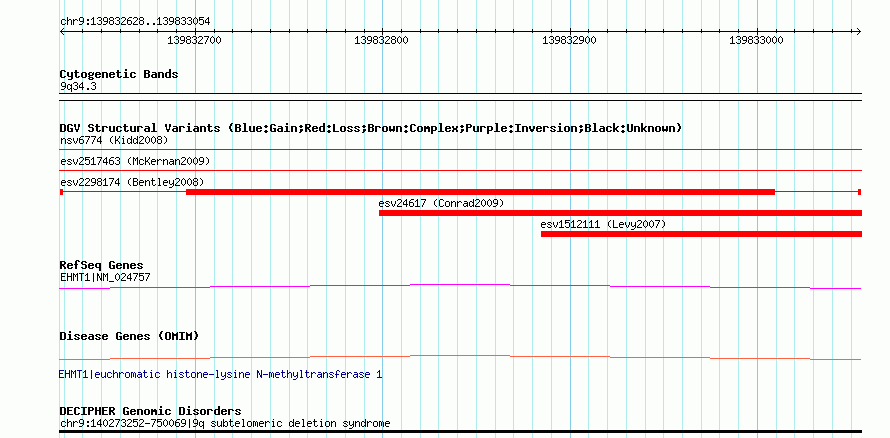Click the esv2298174 (Bentley2008) variant label
Screen dimensions: 890x438
132,182
